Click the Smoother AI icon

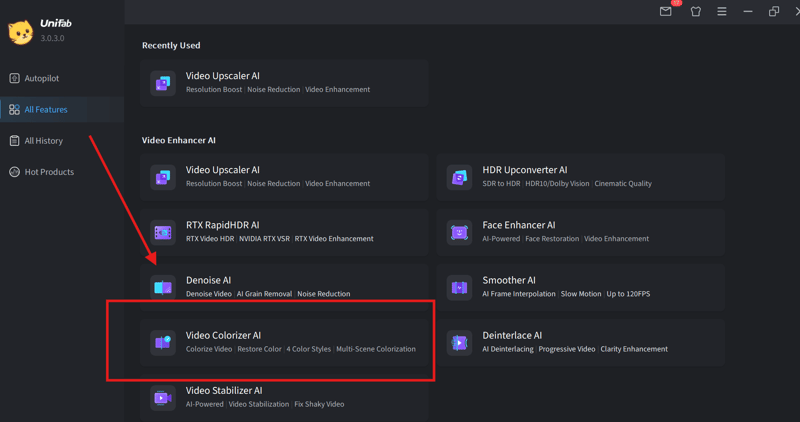(459, 287)
